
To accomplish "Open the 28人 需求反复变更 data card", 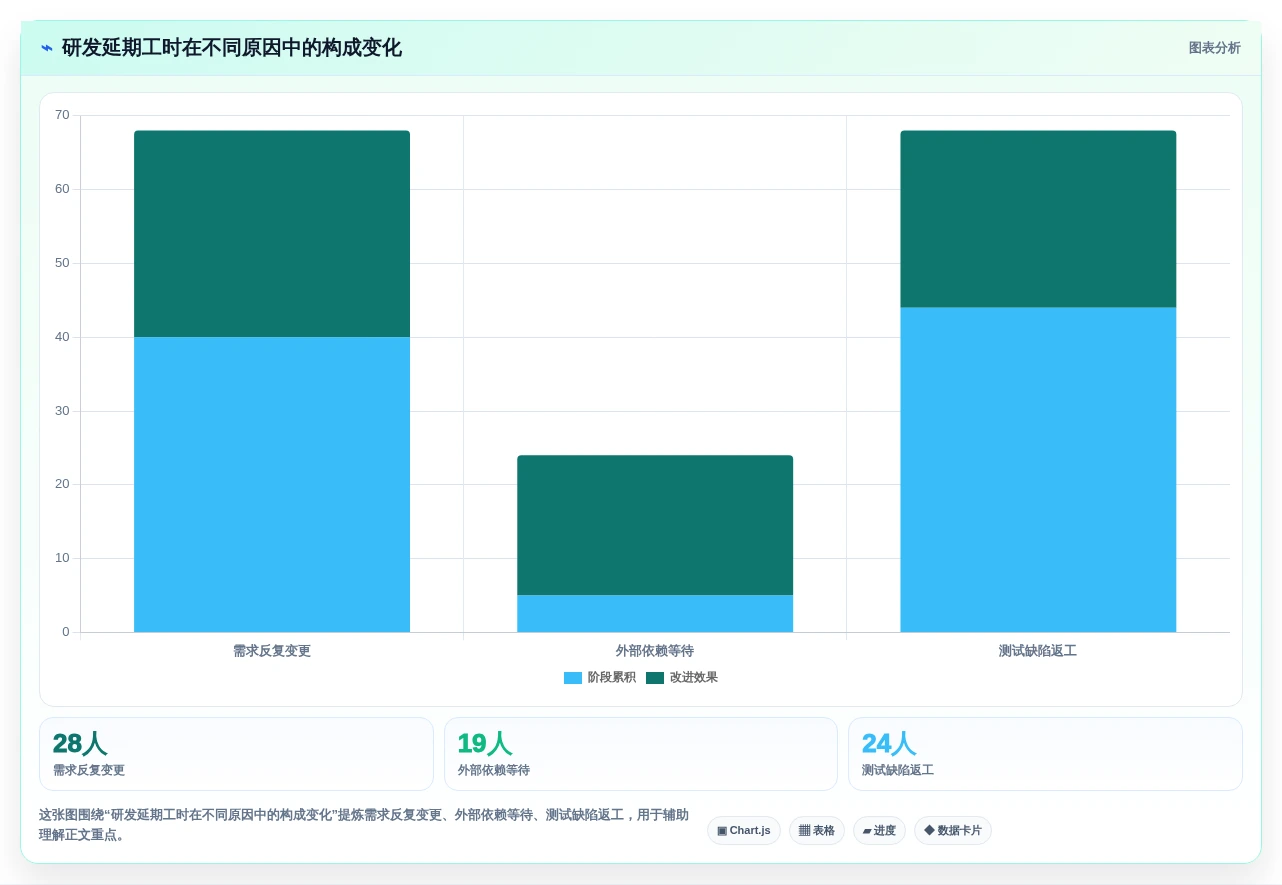I will (236, 754).
